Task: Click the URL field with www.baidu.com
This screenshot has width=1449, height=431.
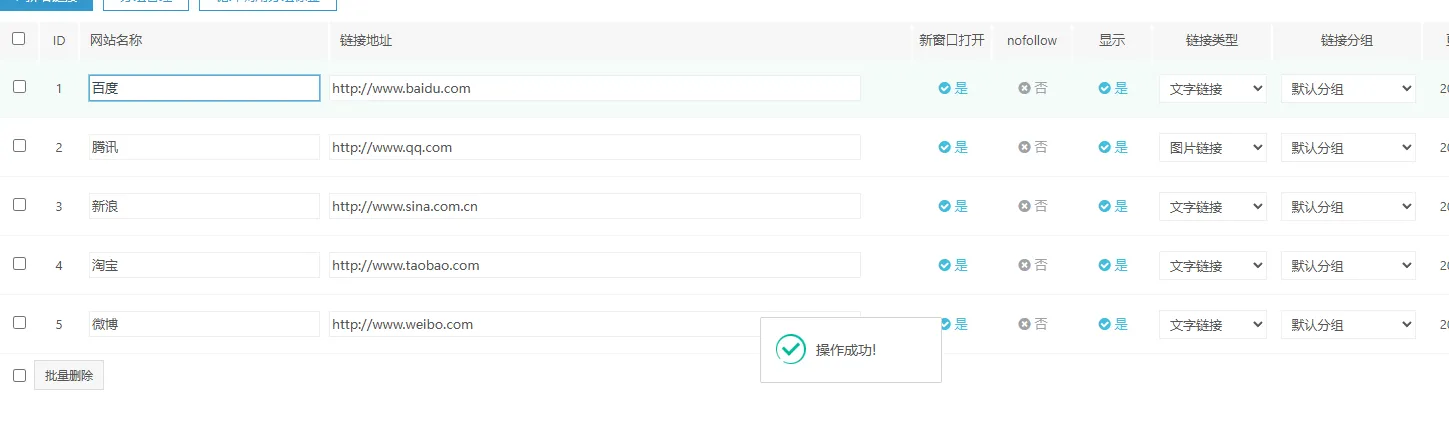Action: point(595,88)
